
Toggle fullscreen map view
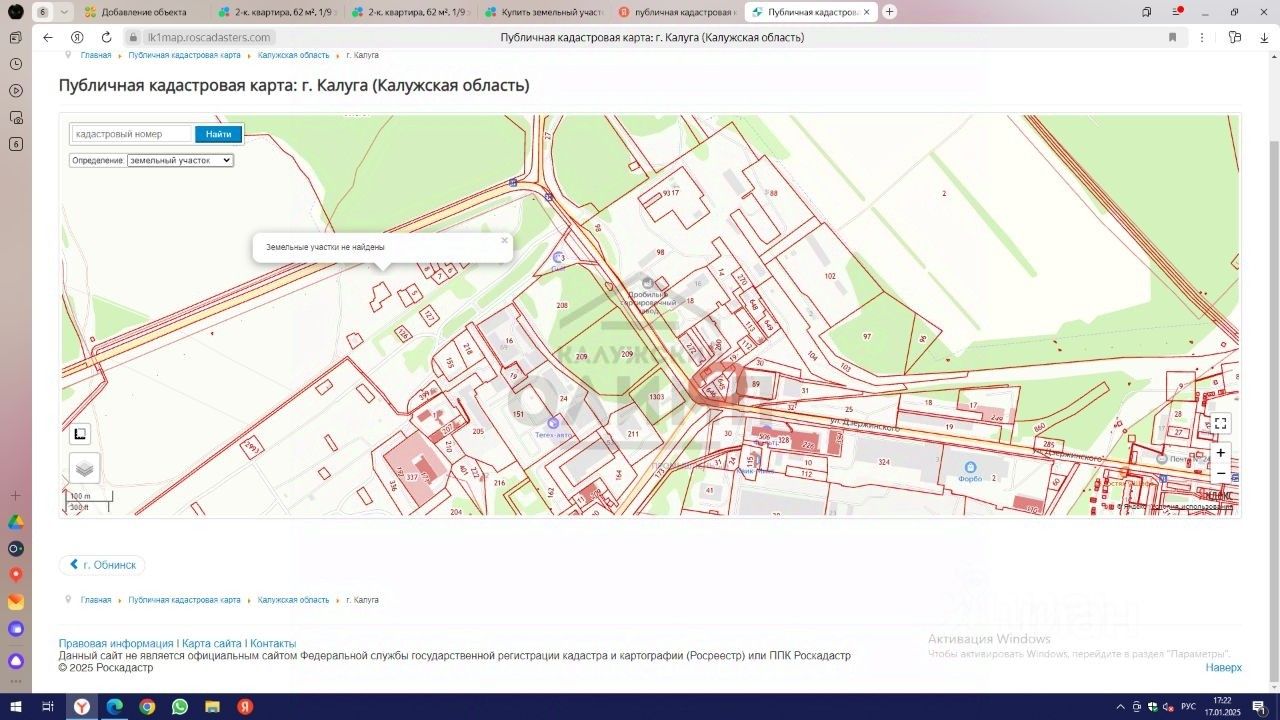click(1220, 423)
